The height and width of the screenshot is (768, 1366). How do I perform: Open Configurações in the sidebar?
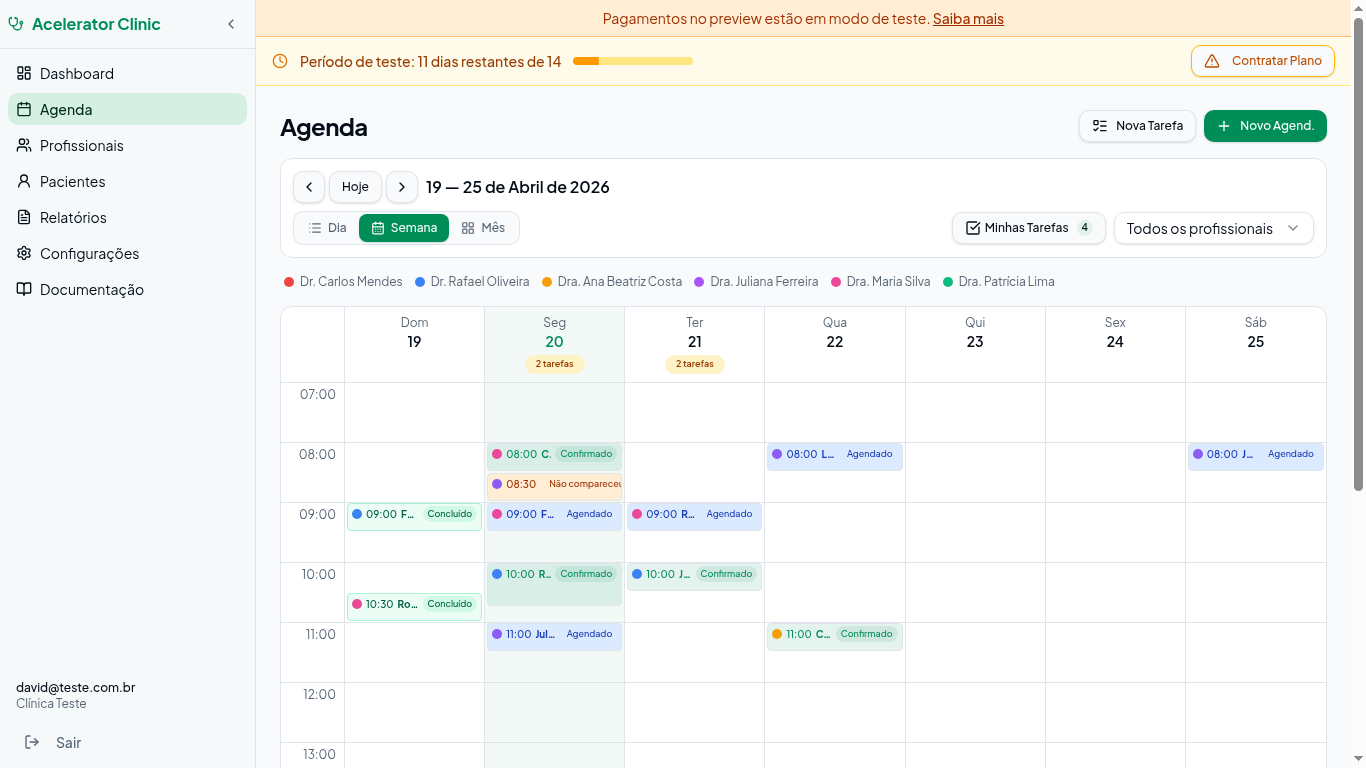[x=127, y=253]
